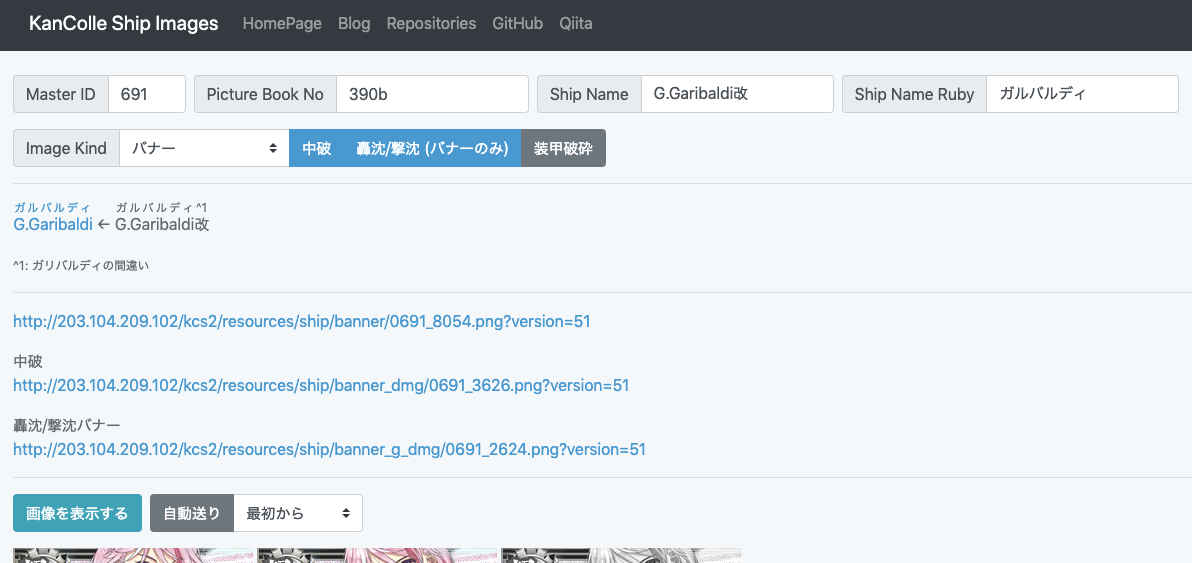The height and width of the screenshot is (563, 1192).
Task: Click the Picture Book No field 390b
Action: point(433,94)
